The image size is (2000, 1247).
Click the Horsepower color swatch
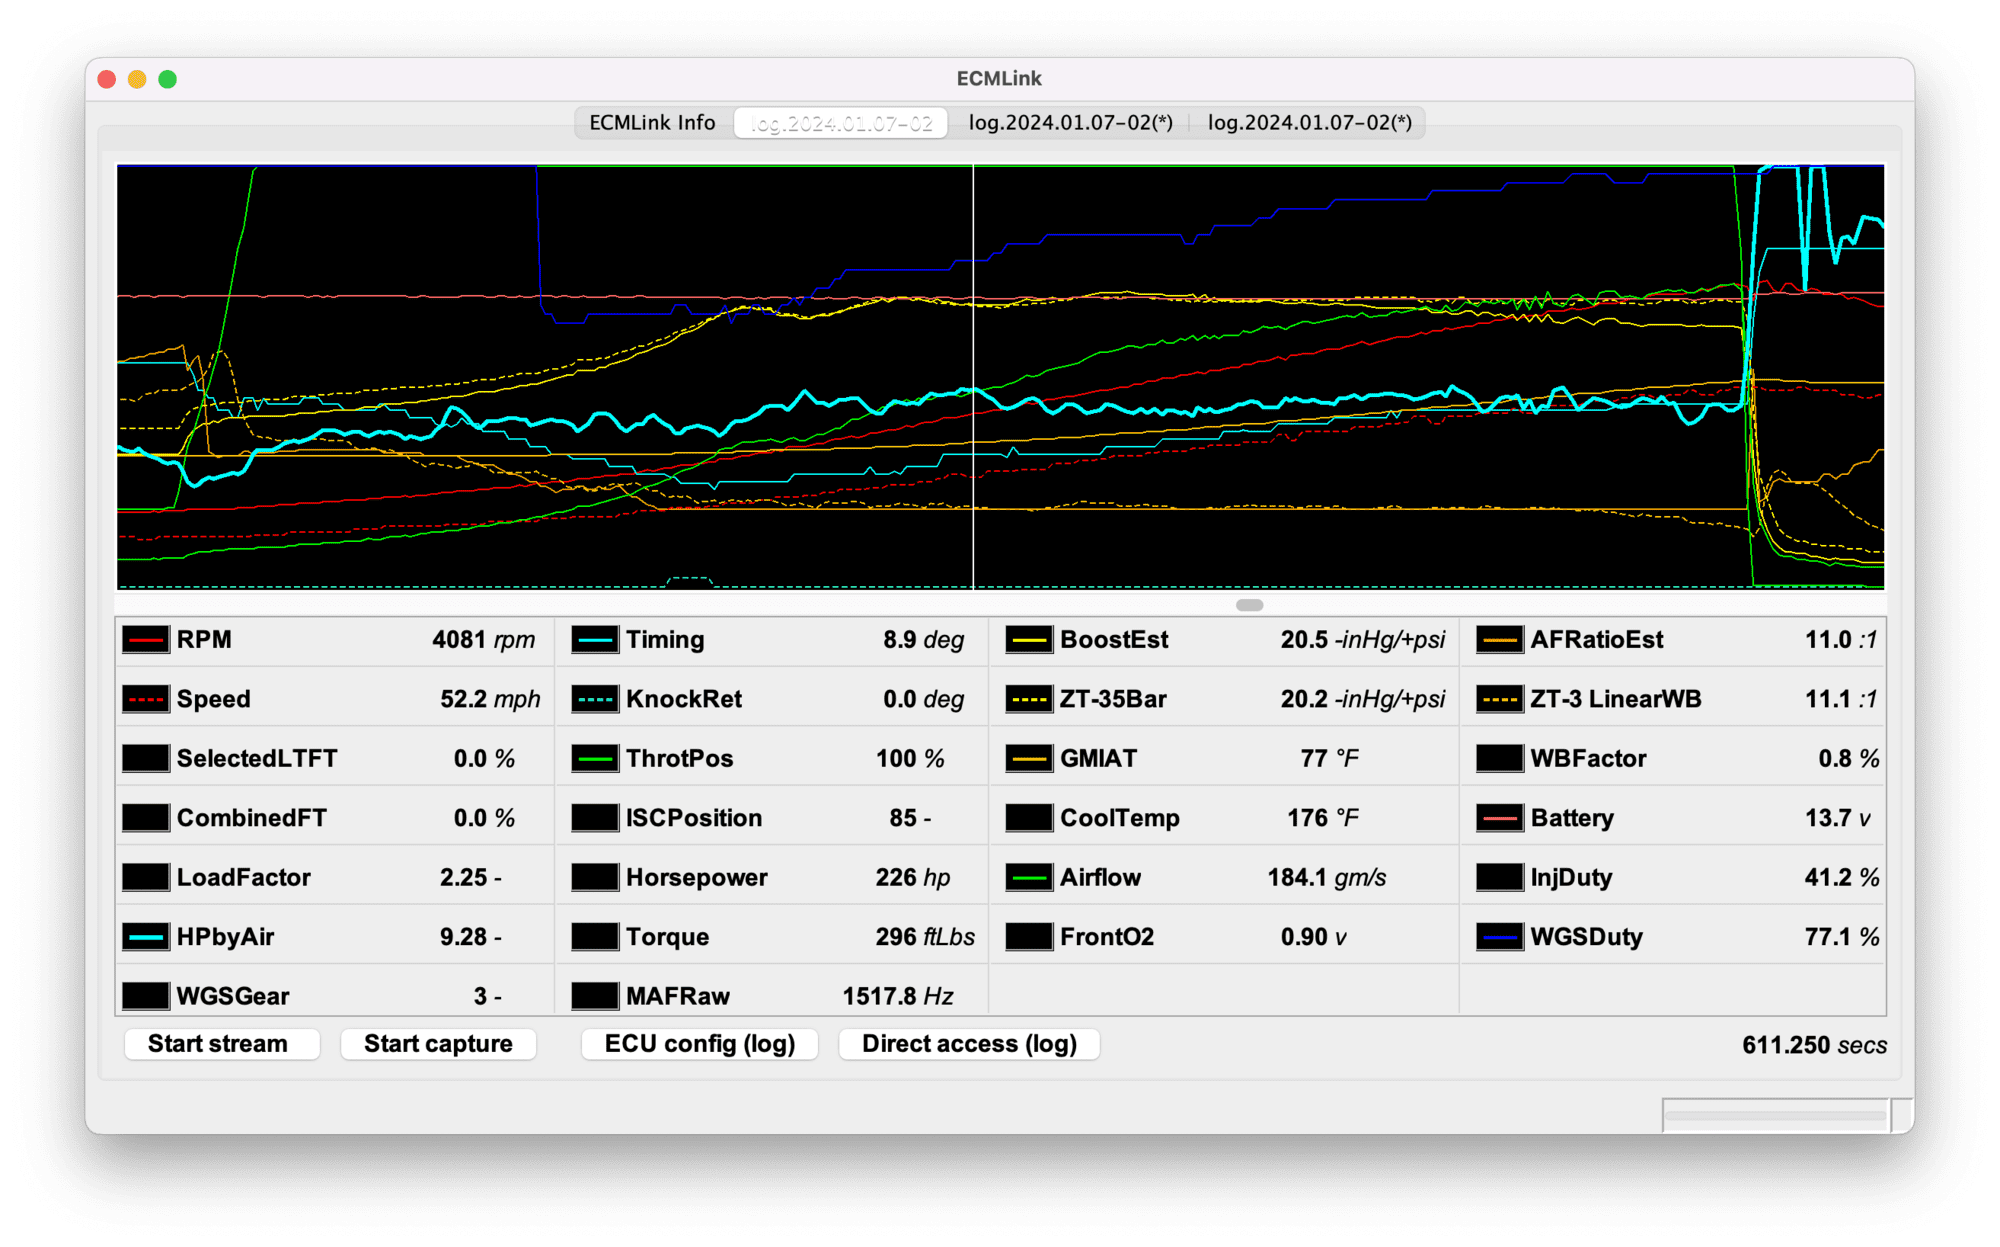point(595,877)
